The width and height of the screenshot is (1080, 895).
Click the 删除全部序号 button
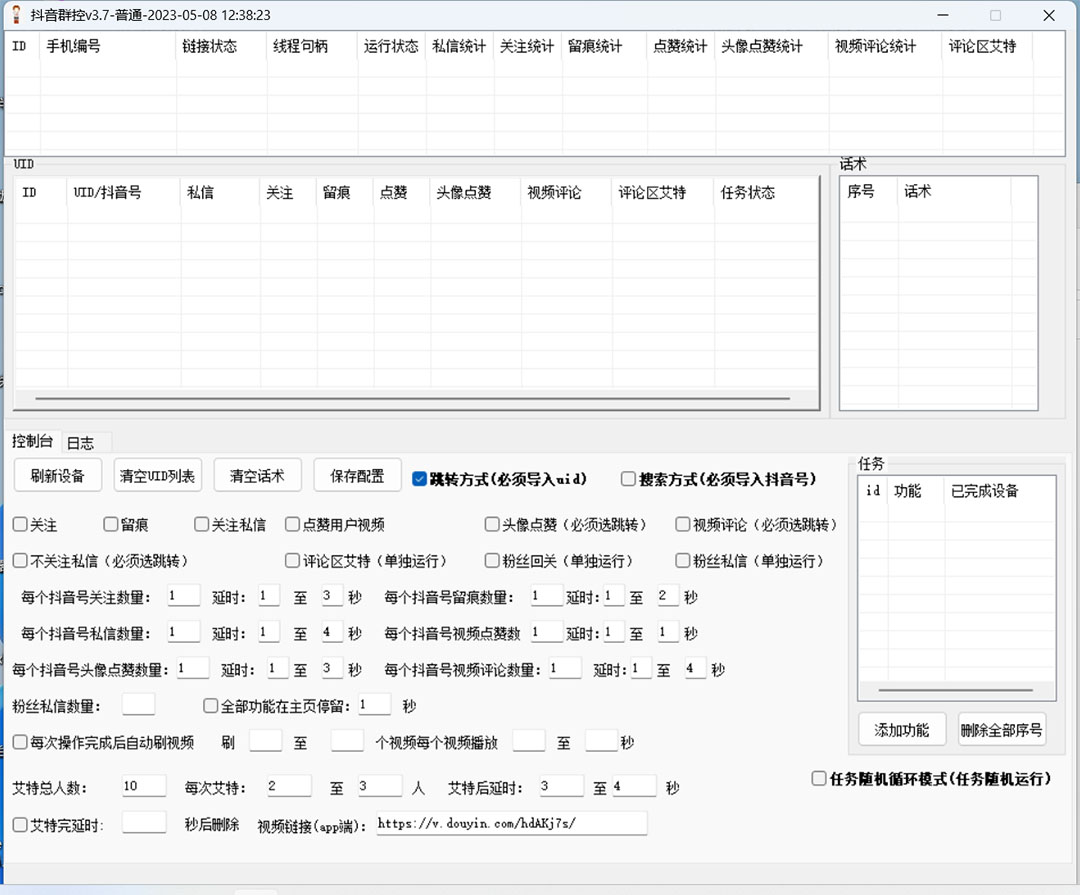coord(1001,729)
